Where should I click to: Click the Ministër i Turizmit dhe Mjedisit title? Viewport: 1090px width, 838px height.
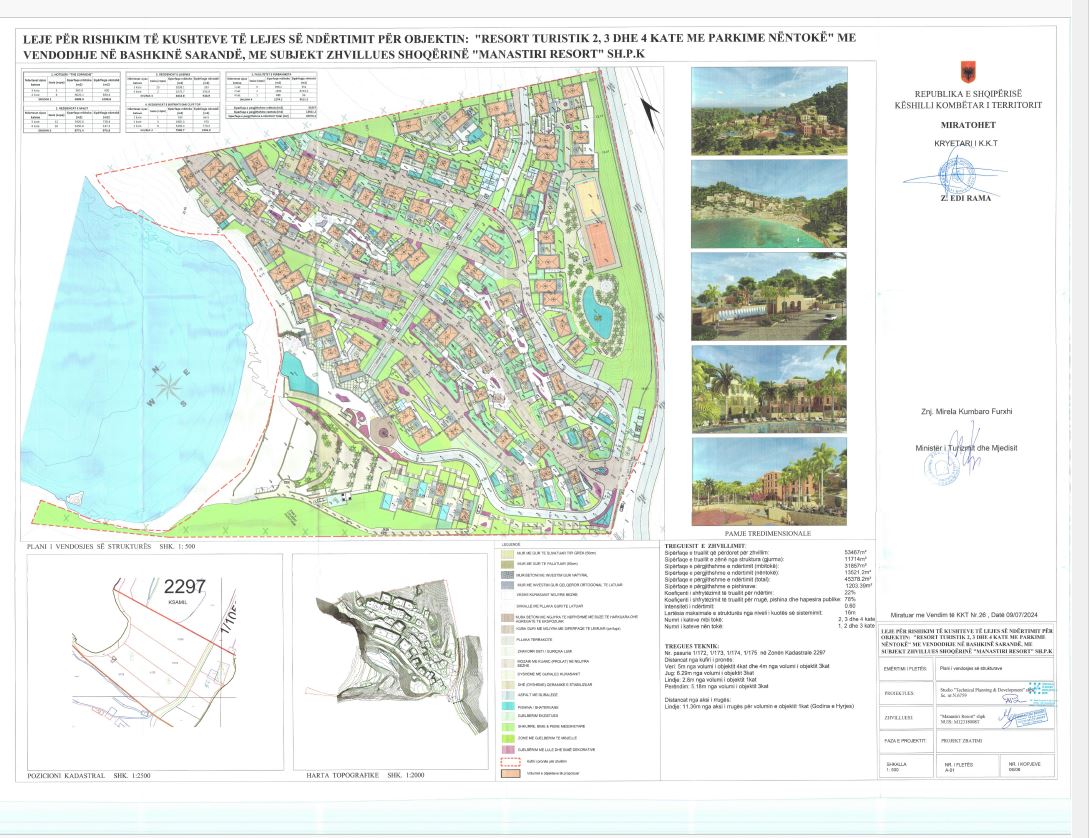click(966, 448)
